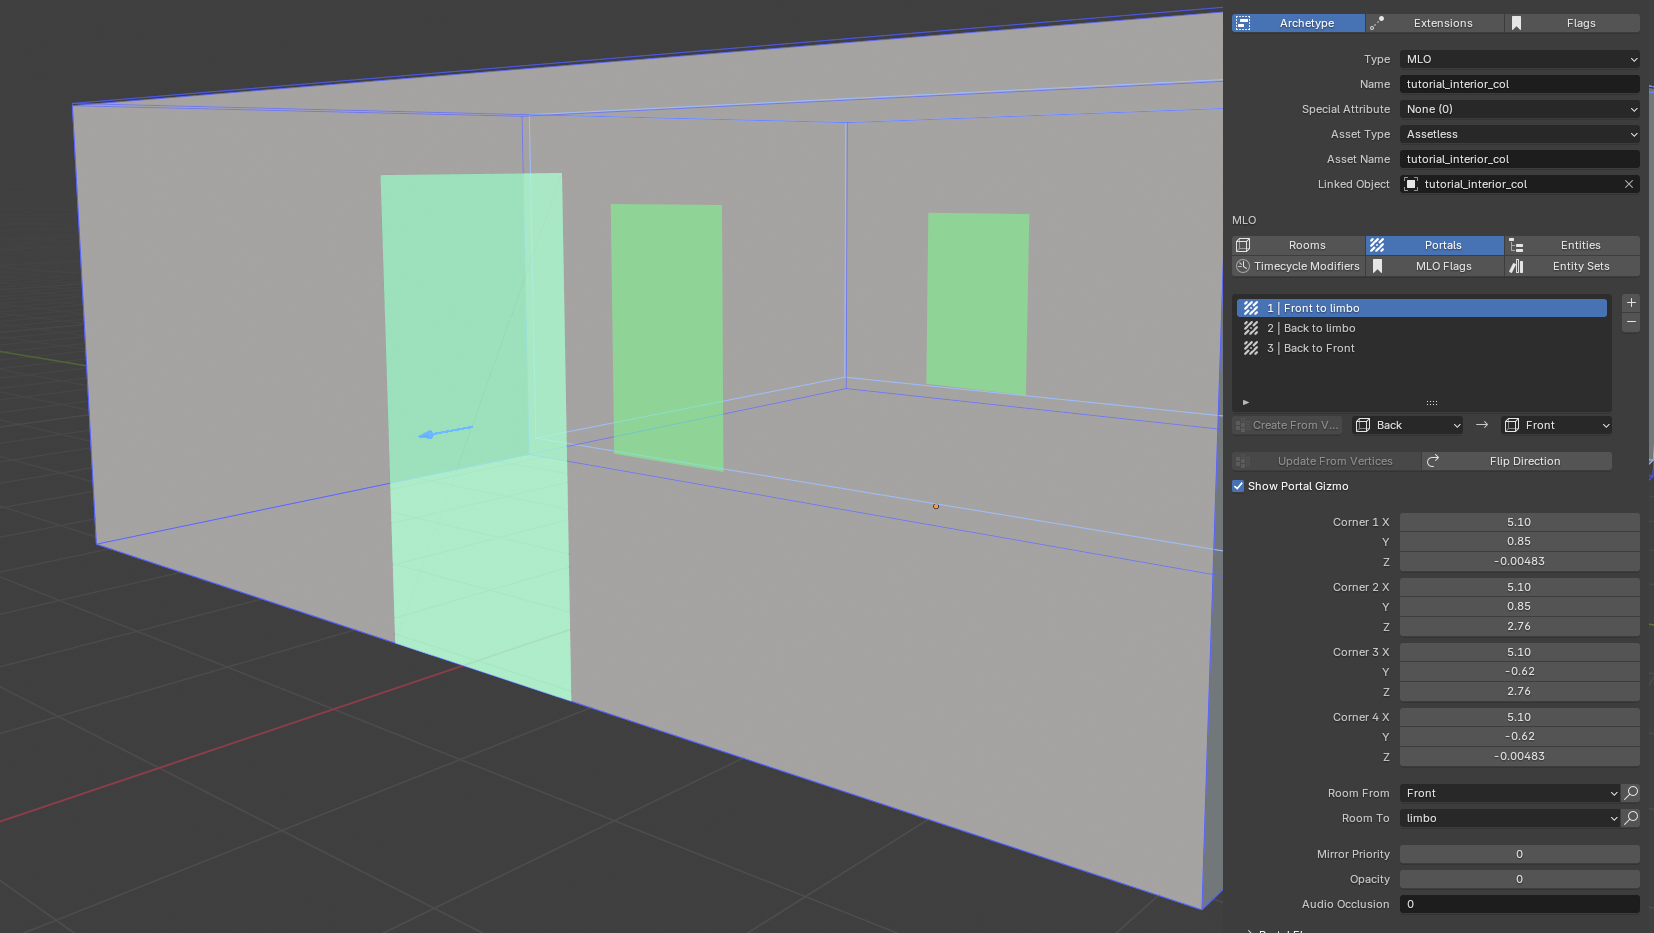Image resolution: width=1654 pixels, height=933 pixels.
Task: Open the Room To dropdown showing limbo
Action: [1510, 818]
